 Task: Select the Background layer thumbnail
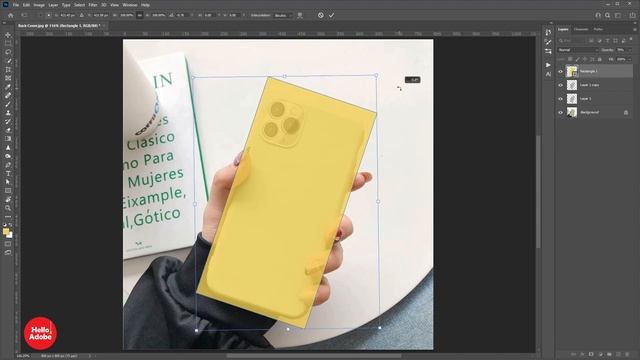572,112
